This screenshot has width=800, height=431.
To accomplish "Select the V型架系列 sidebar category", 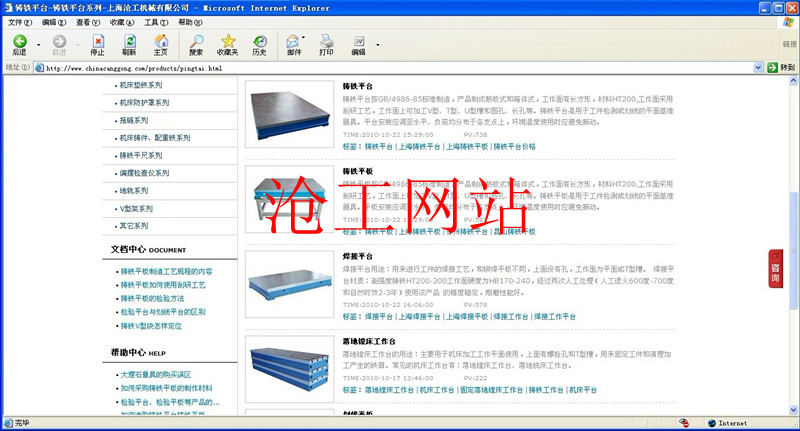I will click(137, 208).
